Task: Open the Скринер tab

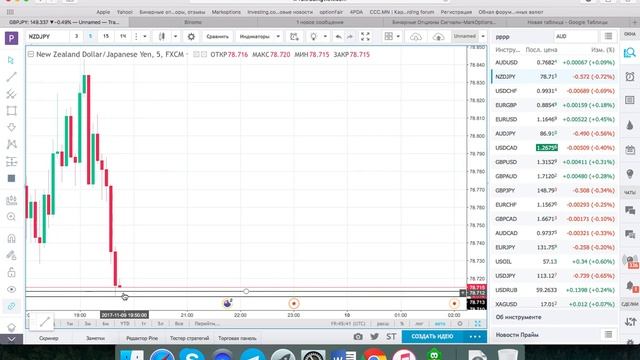Action: (x=49, y=338)
